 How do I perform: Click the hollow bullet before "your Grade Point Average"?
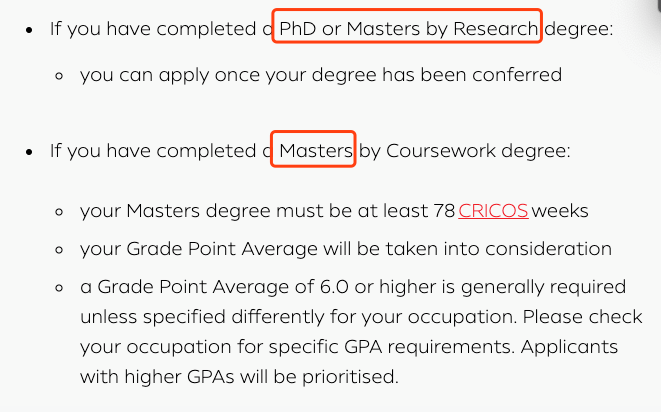[x=61, y=248]
